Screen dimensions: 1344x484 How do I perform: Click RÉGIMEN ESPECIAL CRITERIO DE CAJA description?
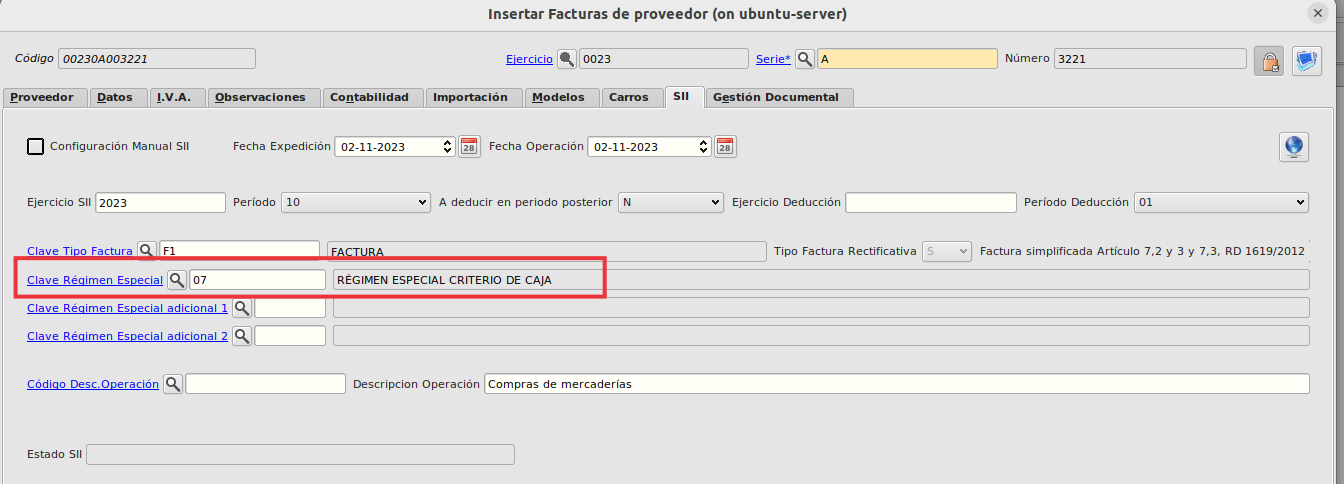(820, 280)
